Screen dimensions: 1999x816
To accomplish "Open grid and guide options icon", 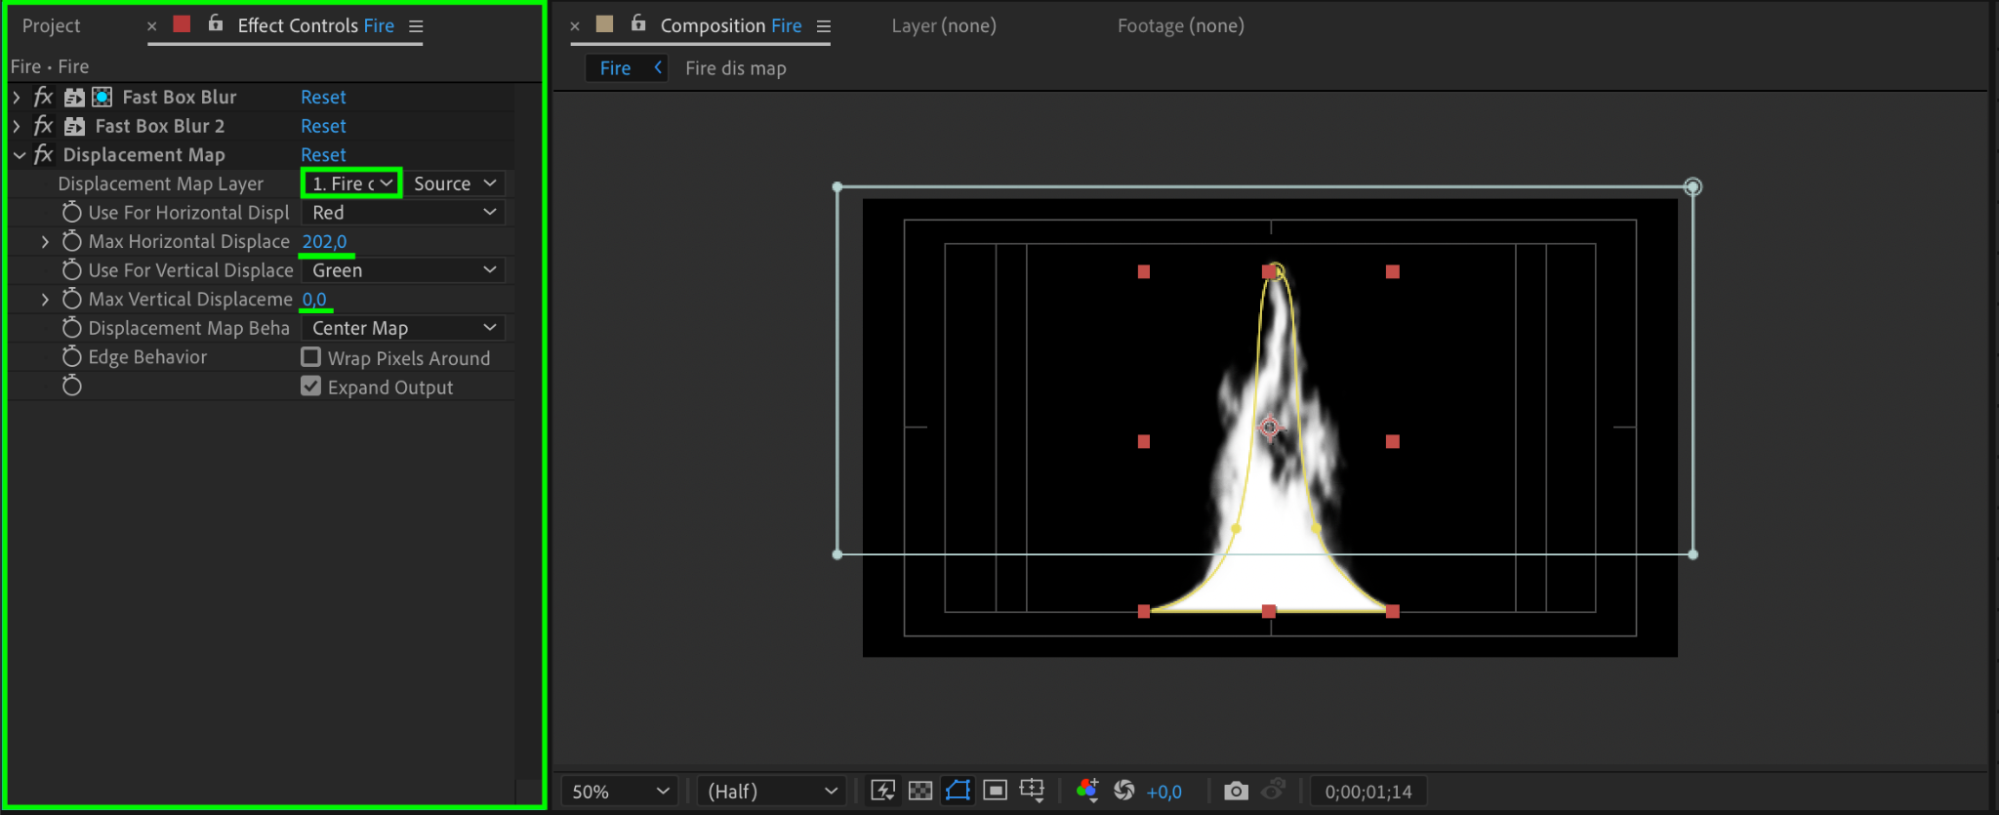I will coord(1032,791).
